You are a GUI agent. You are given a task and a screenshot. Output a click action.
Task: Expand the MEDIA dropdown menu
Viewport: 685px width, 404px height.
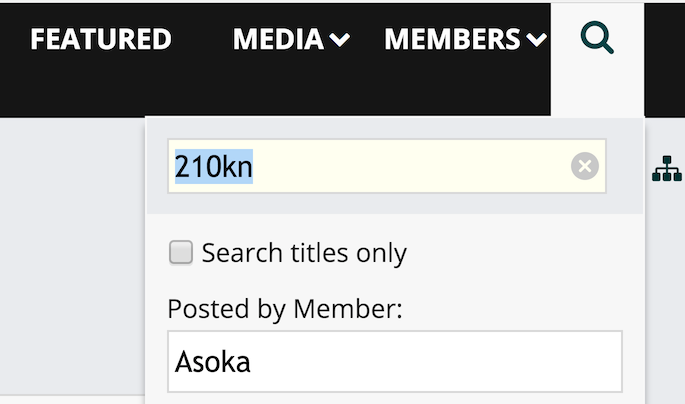[291, 39]
